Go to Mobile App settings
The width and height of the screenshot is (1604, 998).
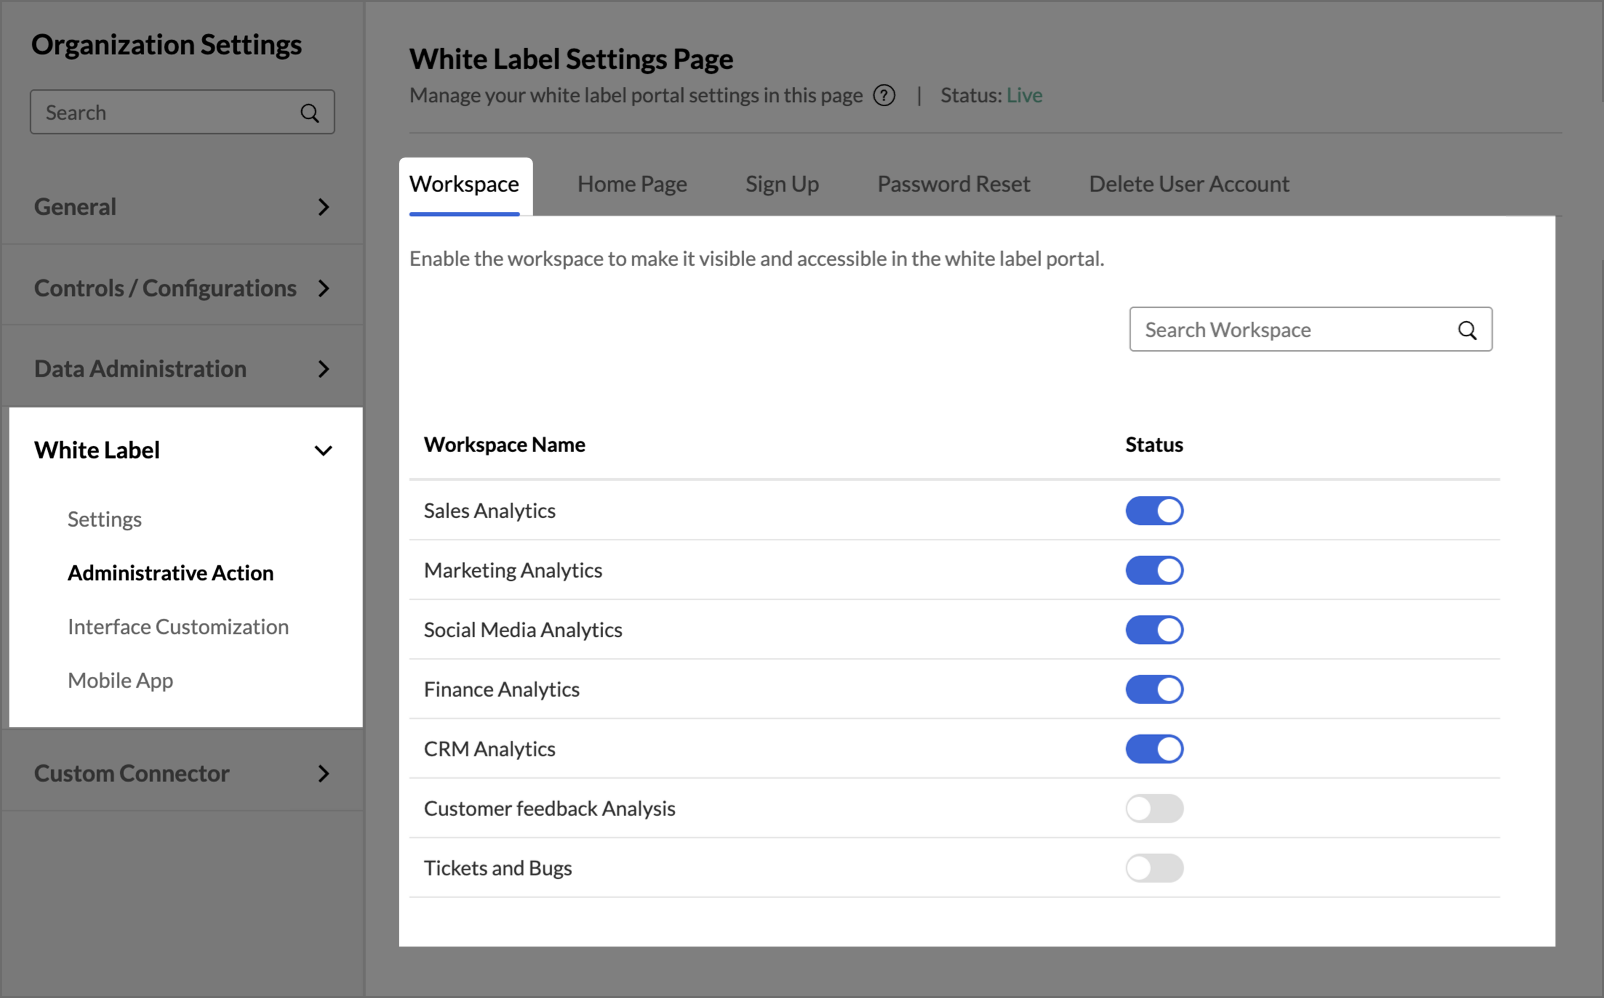pyautogui.click(x=120, y=681)
